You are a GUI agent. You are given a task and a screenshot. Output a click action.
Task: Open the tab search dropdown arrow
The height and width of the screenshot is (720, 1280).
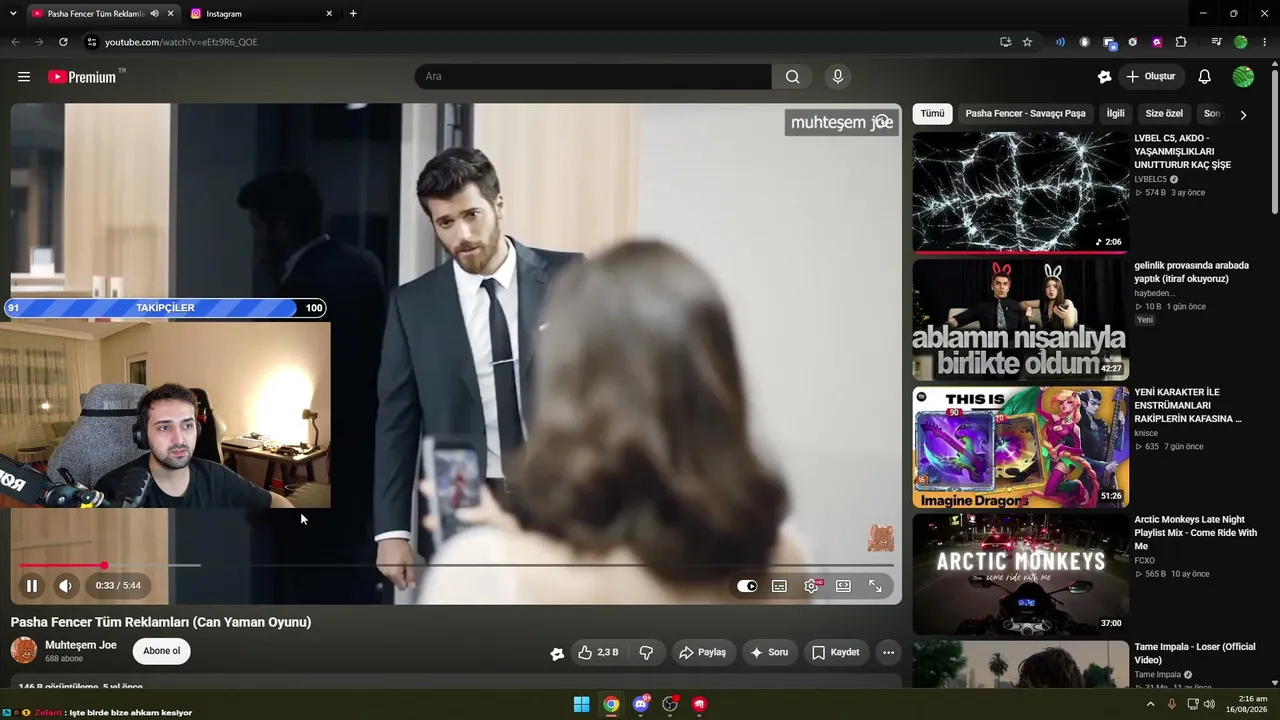click(x=13, y=14)
